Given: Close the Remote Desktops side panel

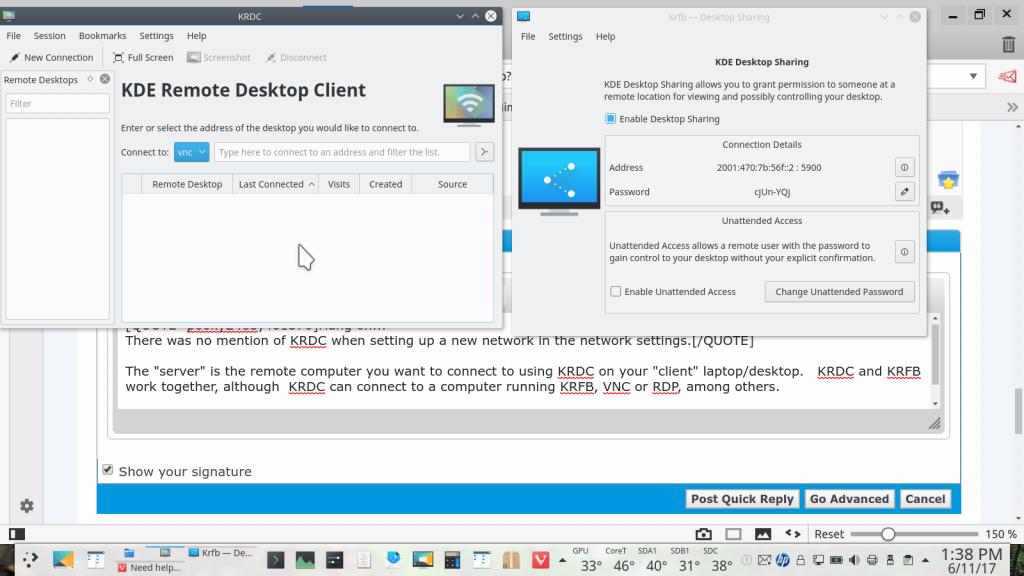Looking at the screenshot, I should (x=105, y=79).
